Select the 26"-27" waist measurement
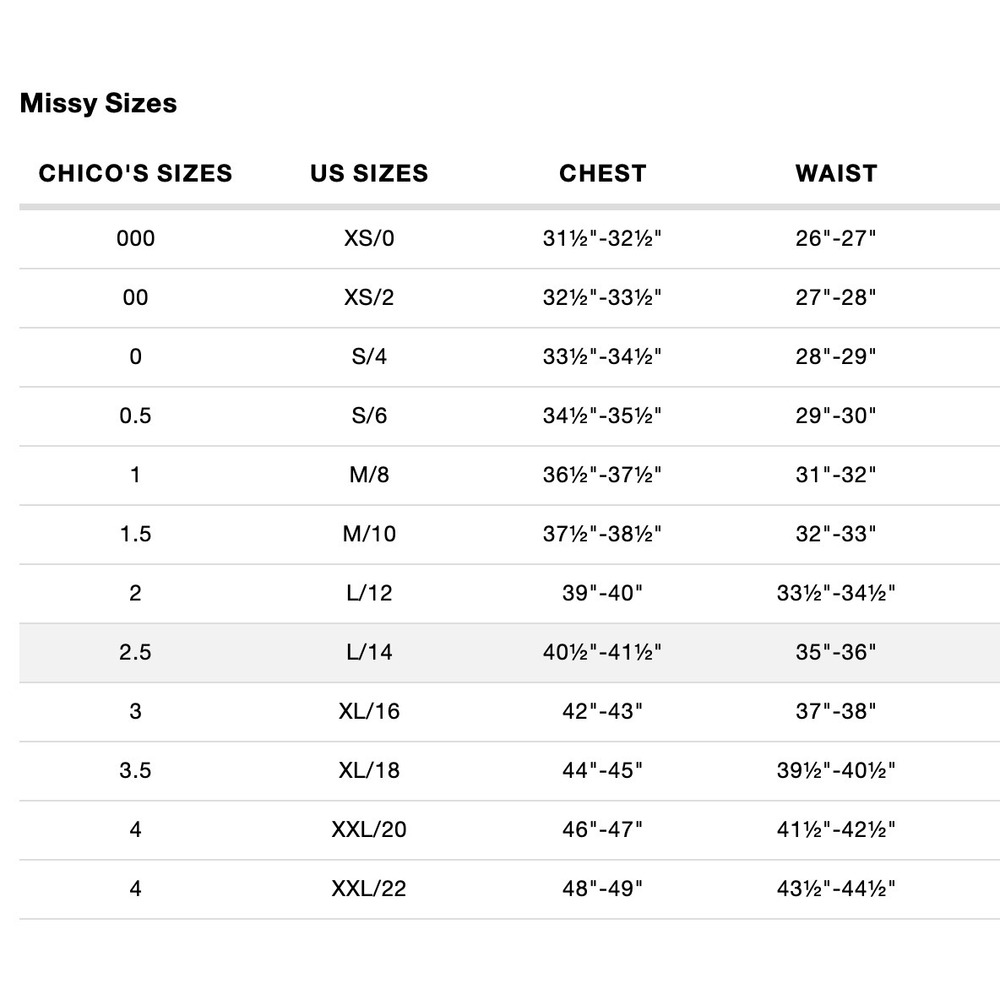The image size is (1000, 1000). pyautogui.click(x=835, y=239)
